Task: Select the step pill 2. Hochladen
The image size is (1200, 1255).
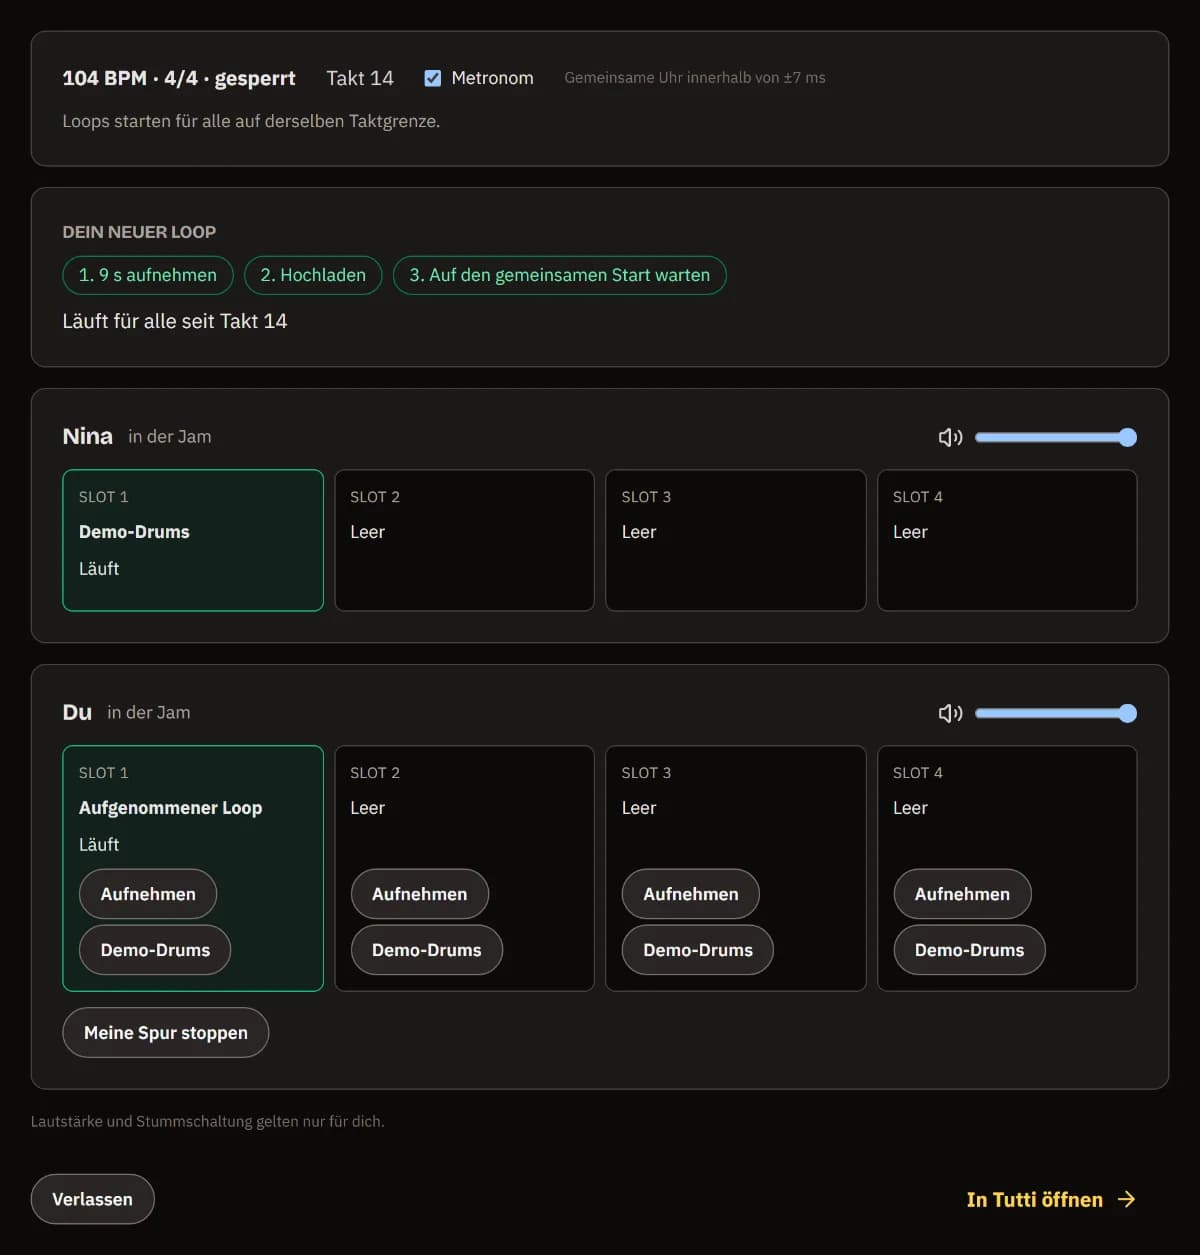Action: pyautogui.click(x=313, y=275)
